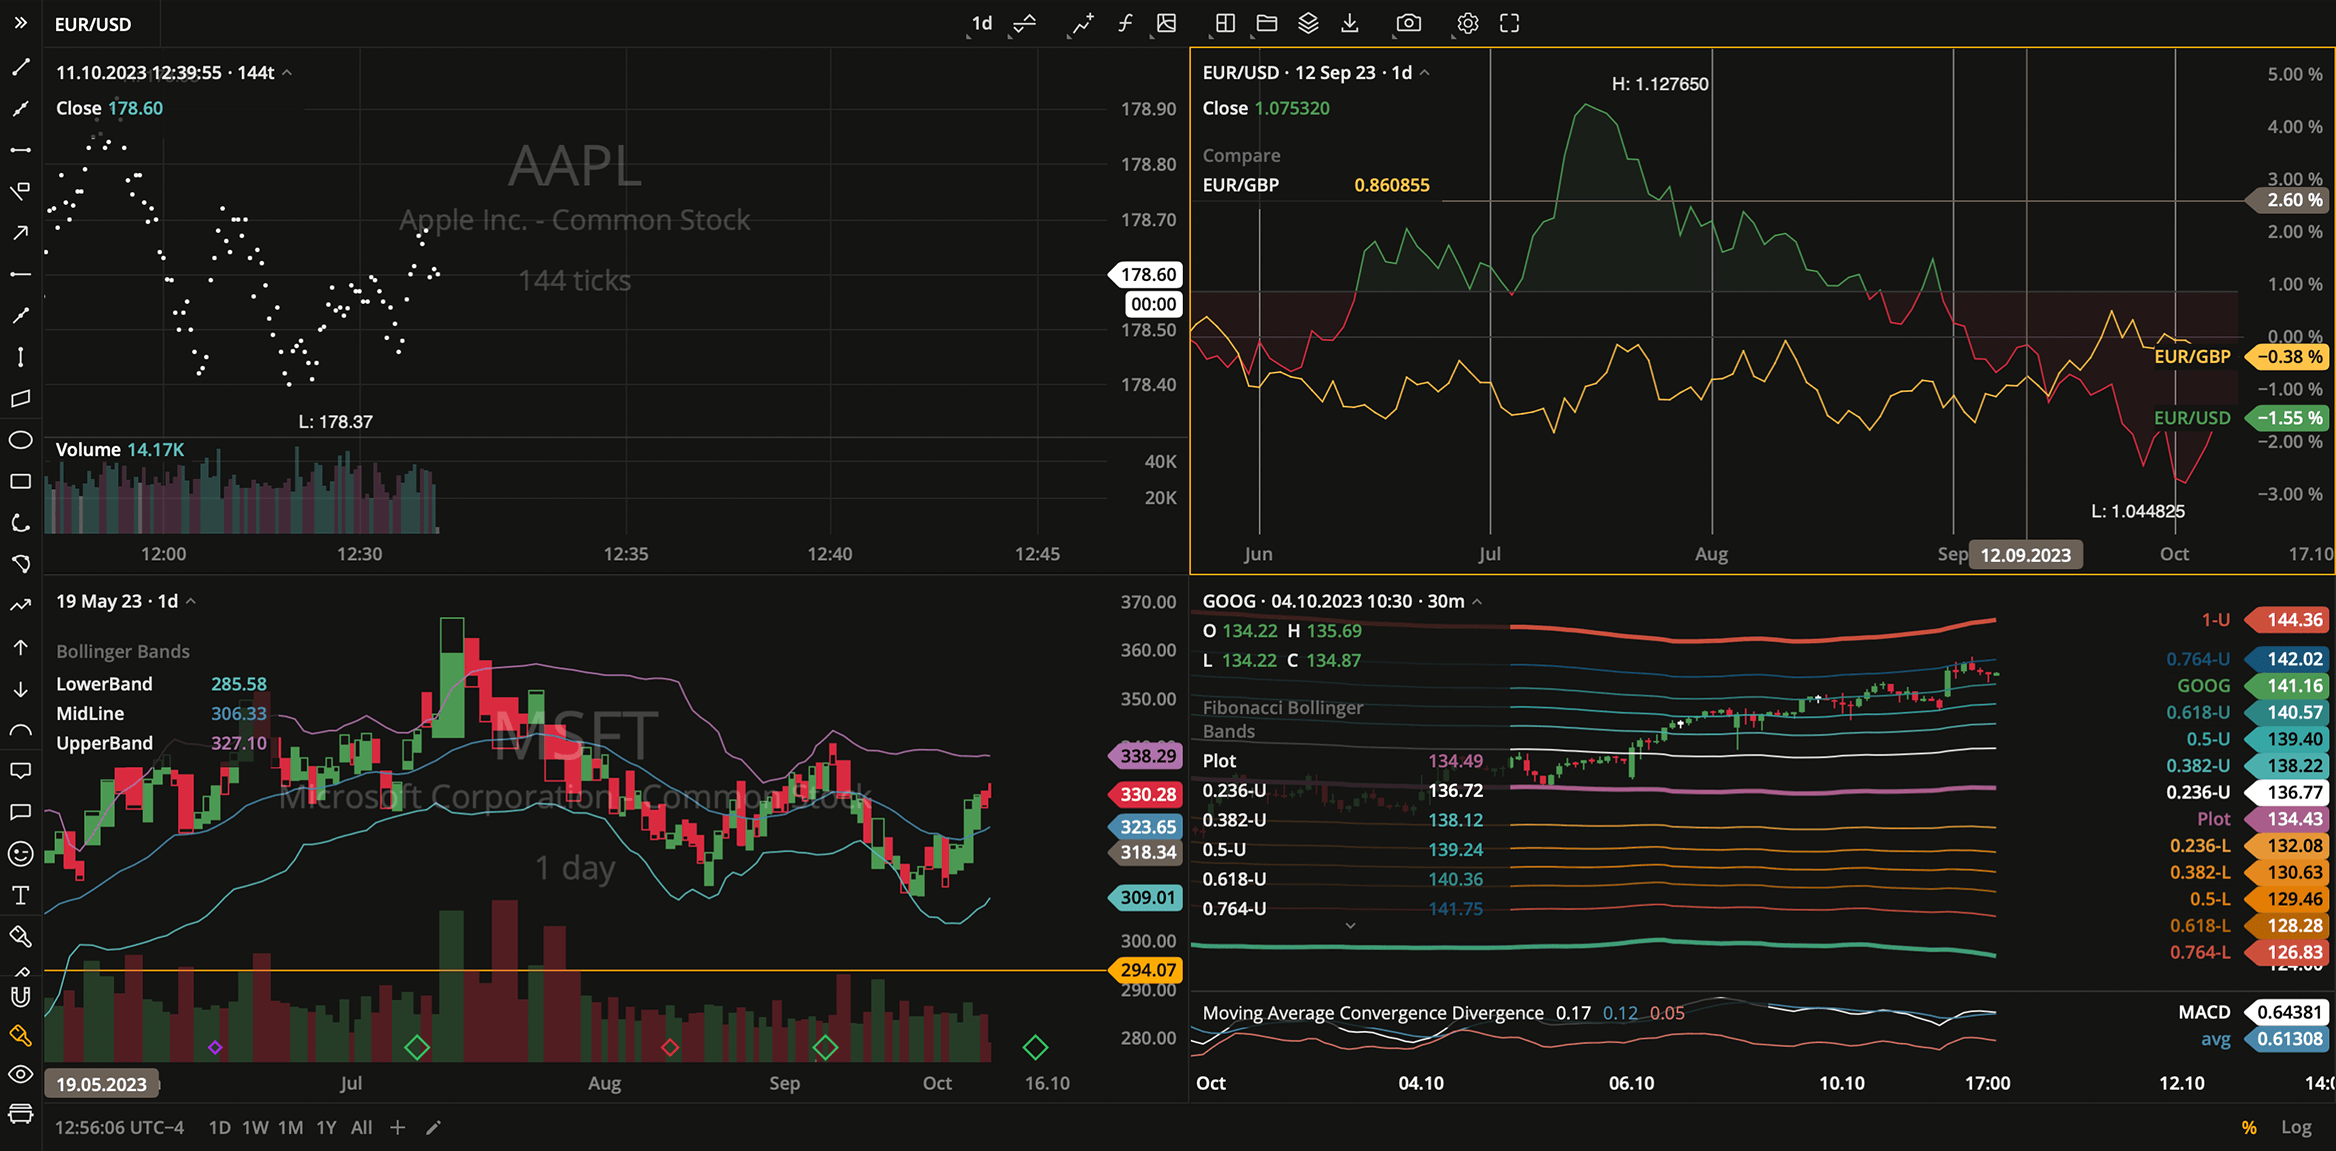Open the studies function icon
This screenshot has height=1151, width=2336.
click(x=1125, y=23)
